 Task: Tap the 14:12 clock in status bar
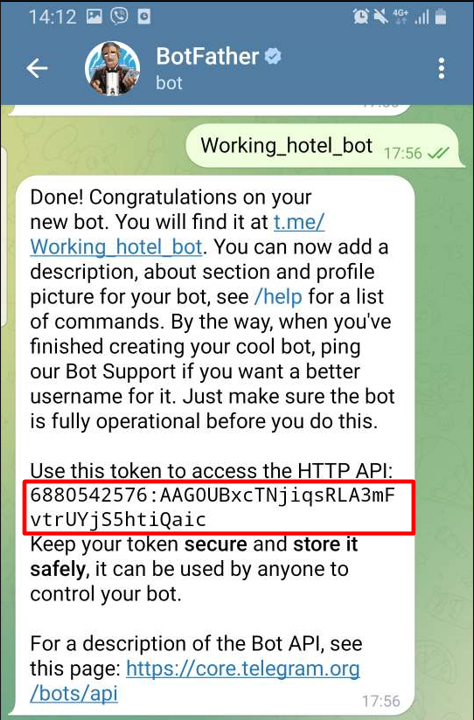click(x=52, y=17)
